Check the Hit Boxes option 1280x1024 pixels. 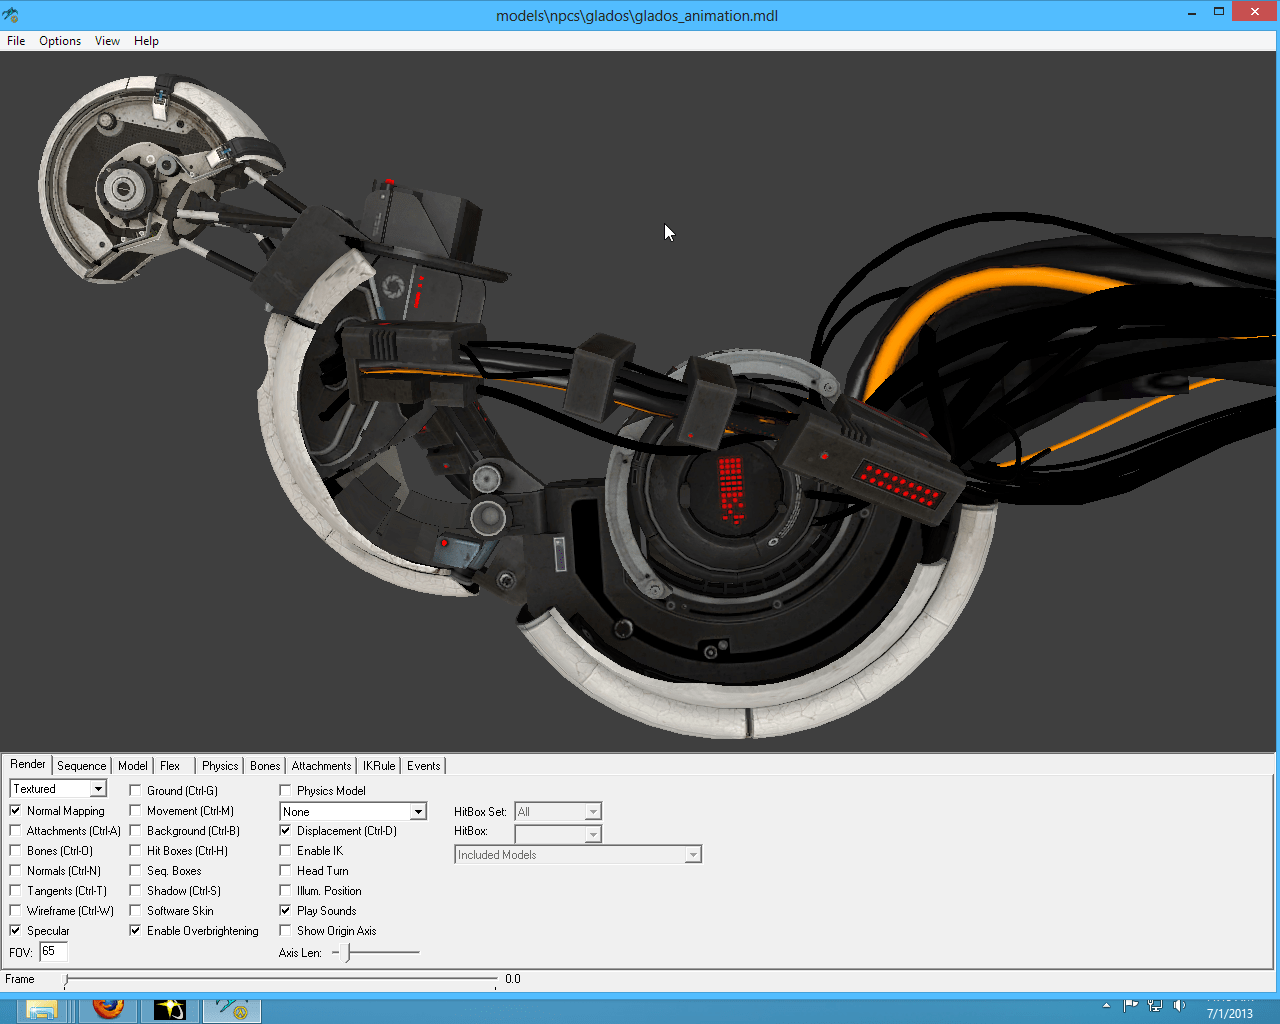point(135,851)
